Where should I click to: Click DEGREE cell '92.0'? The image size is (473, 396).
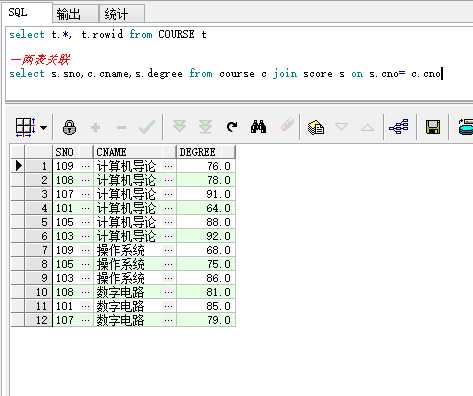pos(206,236)
